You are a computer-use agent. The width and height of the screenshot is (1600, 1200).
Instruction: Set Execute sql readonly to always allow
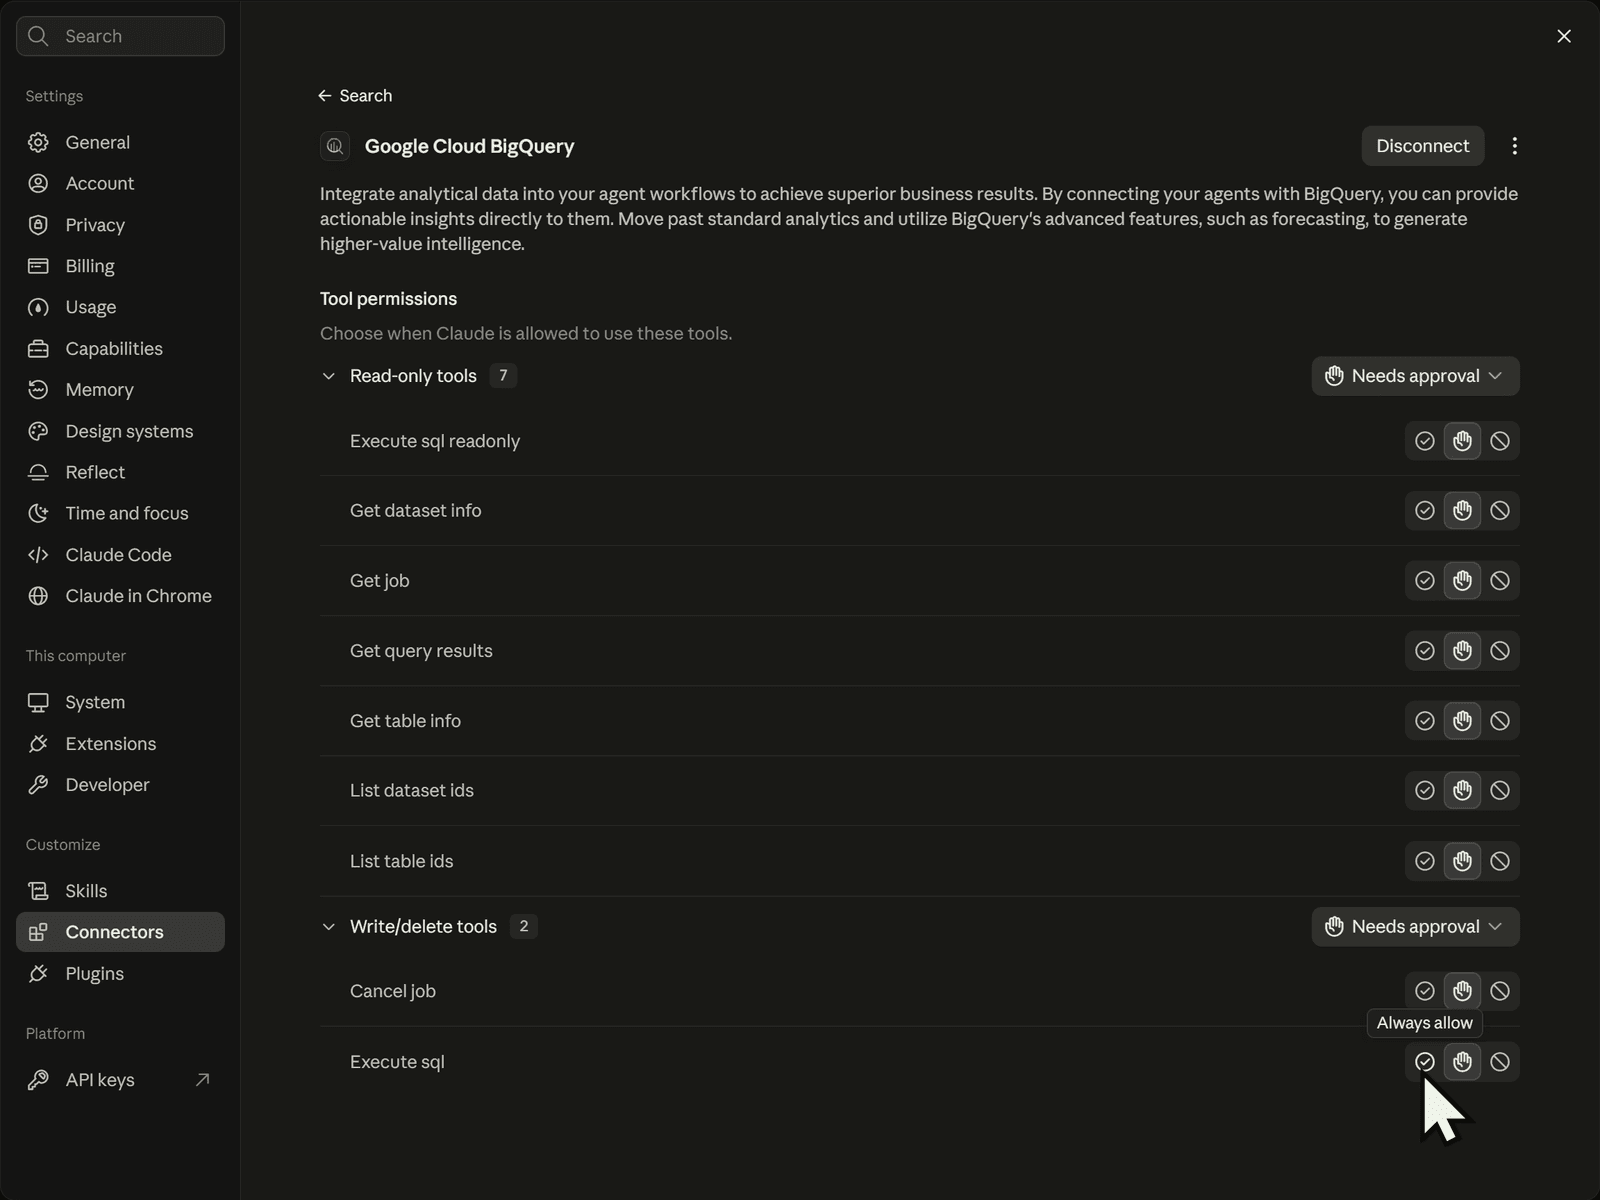(x=1425, y=441)
